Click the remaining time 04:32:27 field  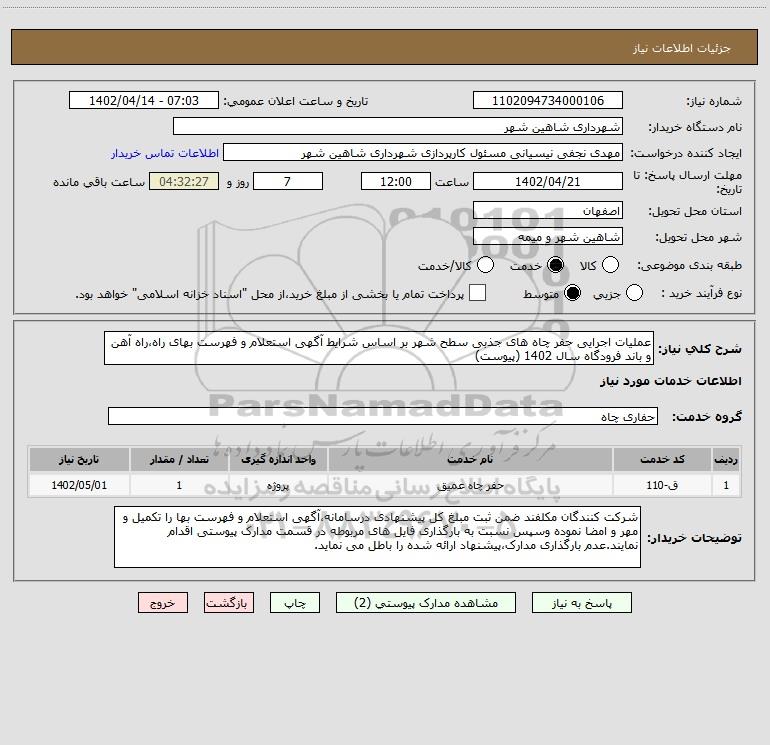pyautogui.click(x=184, y=181)
